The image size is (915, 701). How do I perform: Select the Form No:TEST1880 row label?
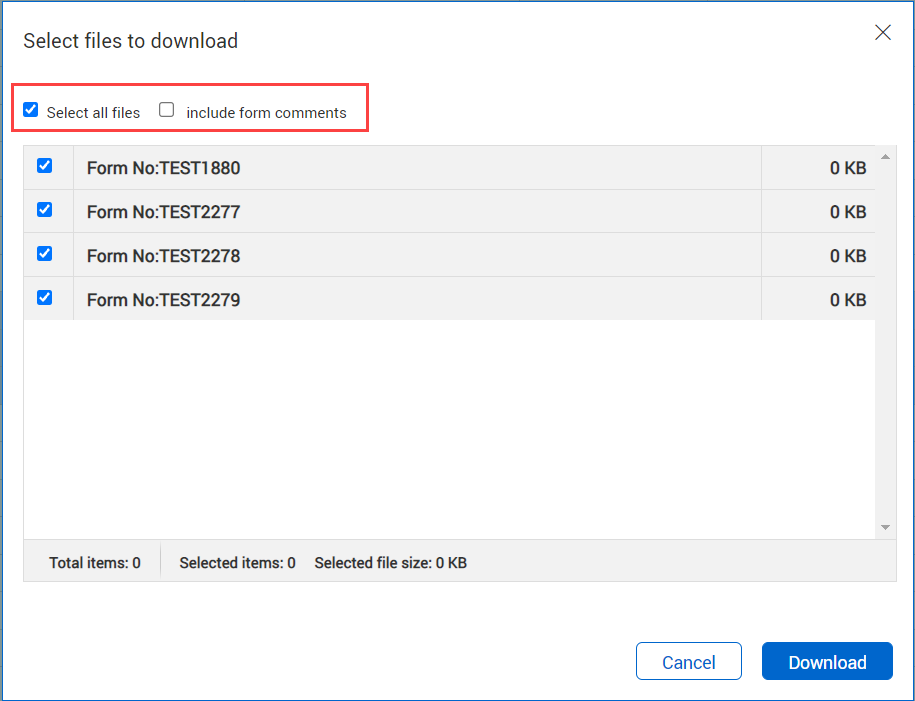(163, 168)
